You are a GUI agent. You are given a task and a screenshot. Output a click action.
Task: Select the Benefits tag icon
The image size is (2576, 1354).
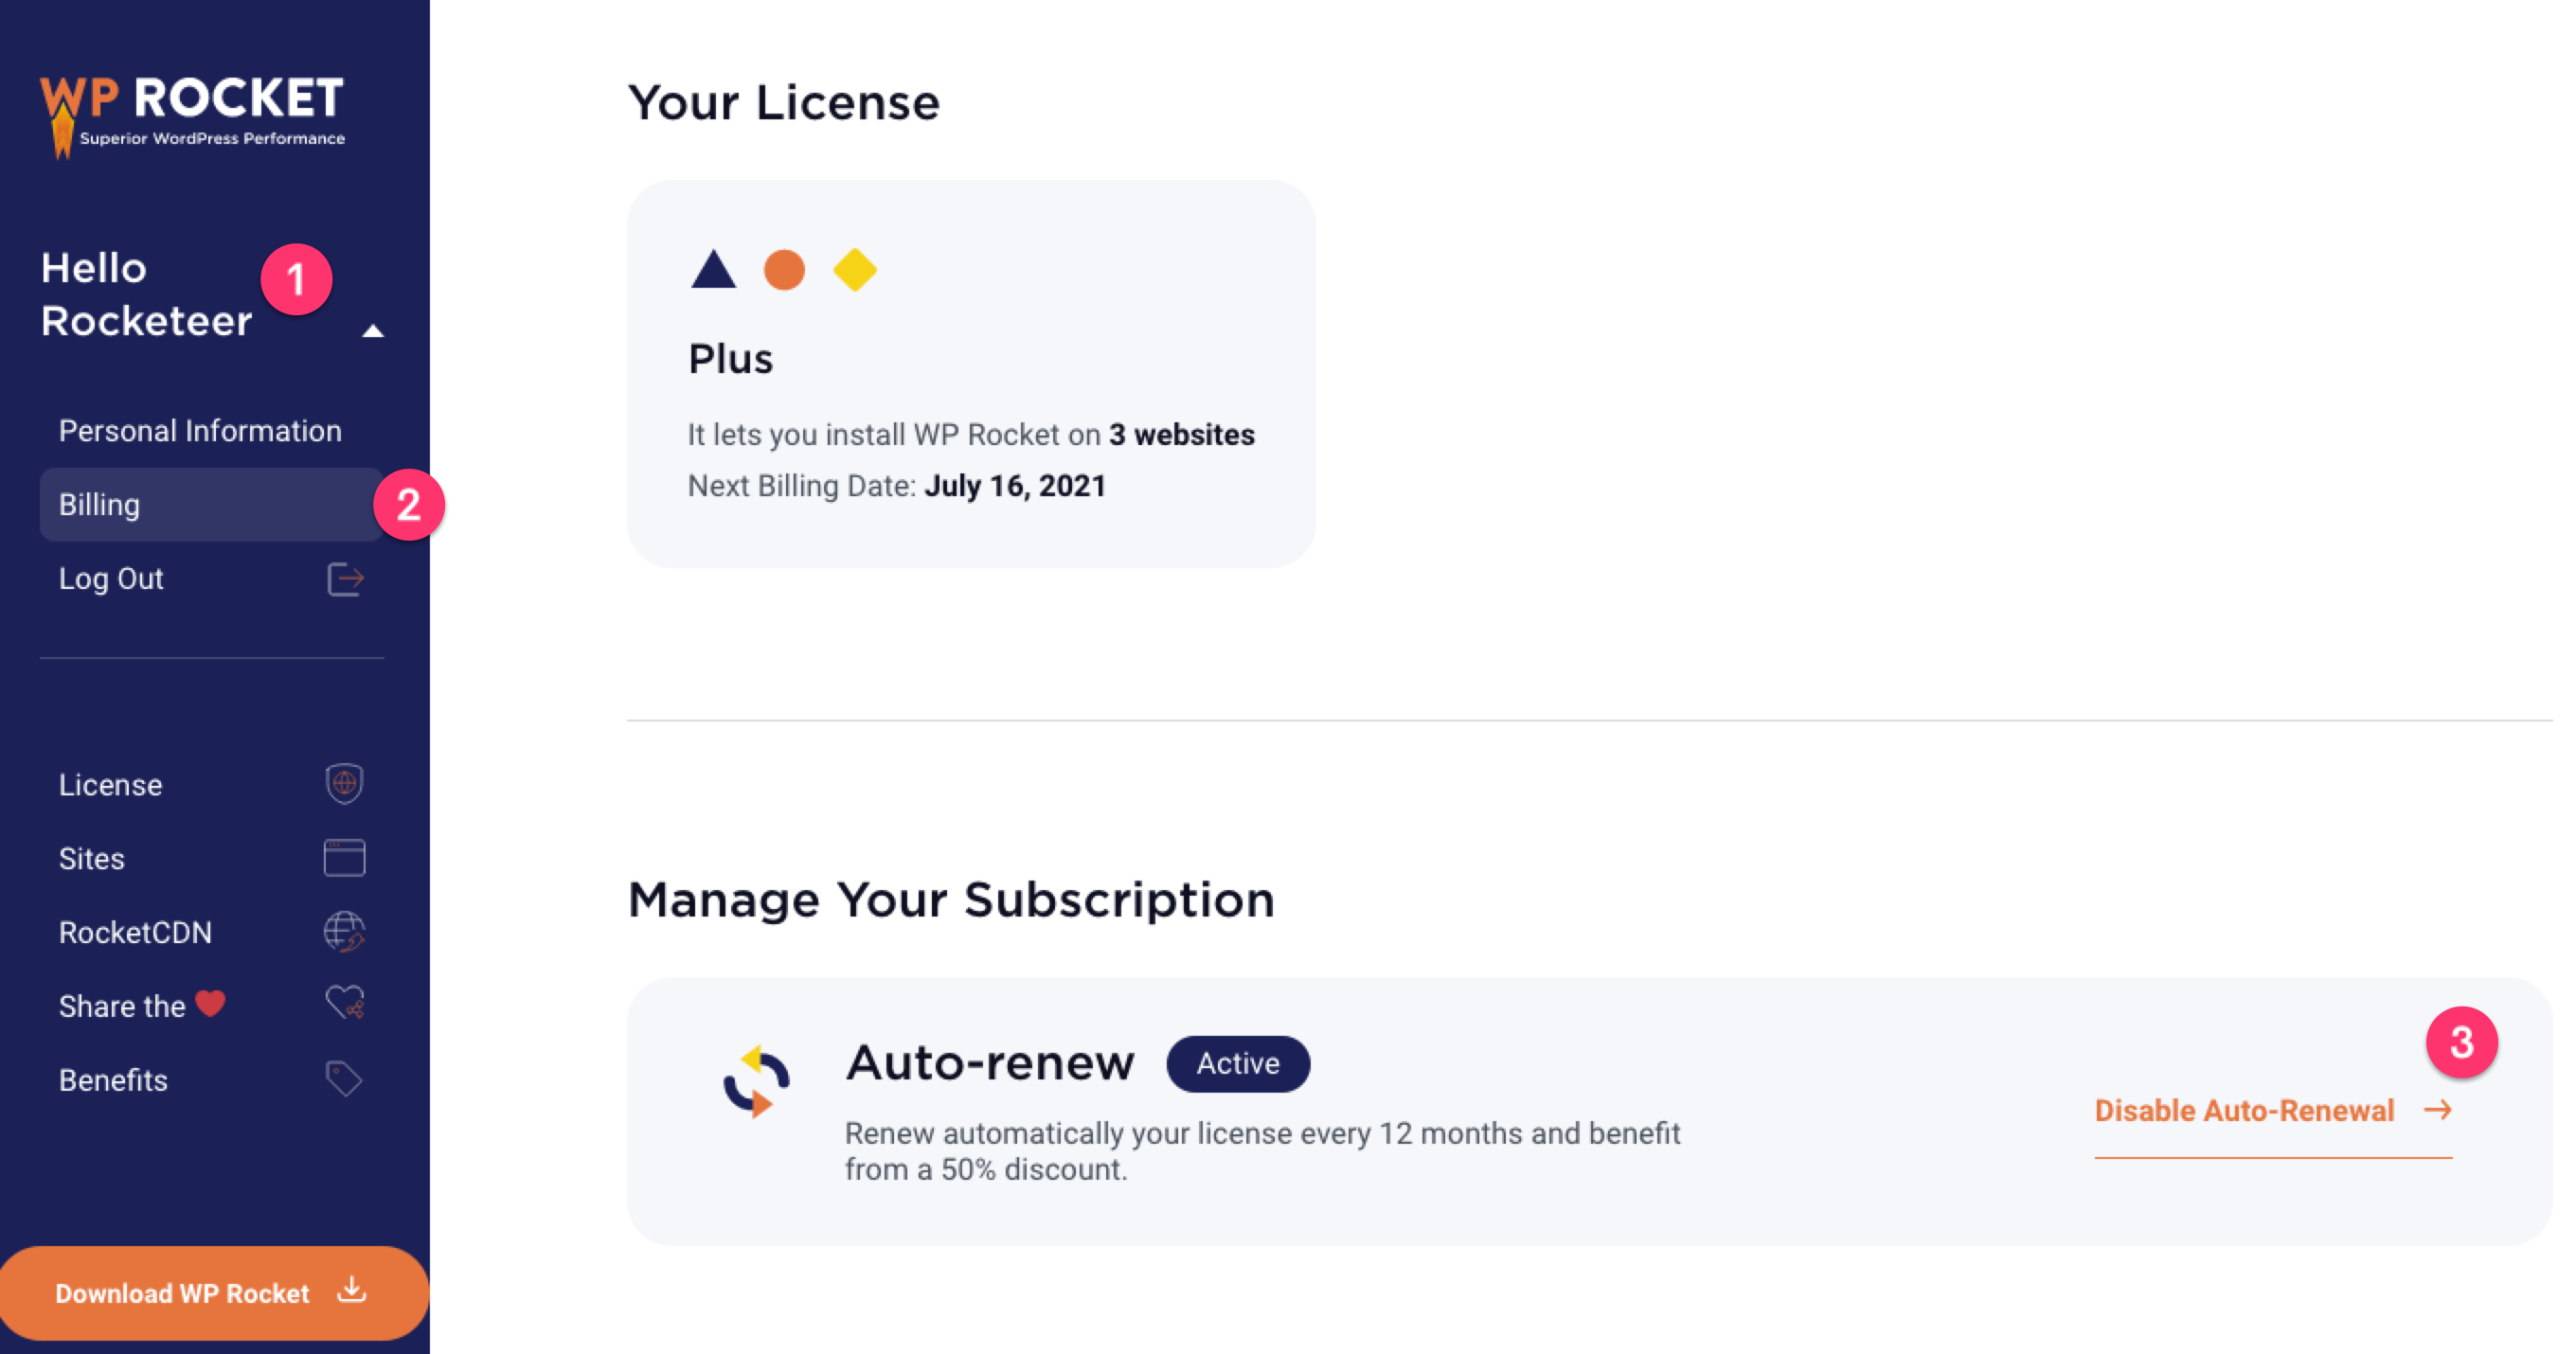pyautogui.click(x=344, y=1078)
